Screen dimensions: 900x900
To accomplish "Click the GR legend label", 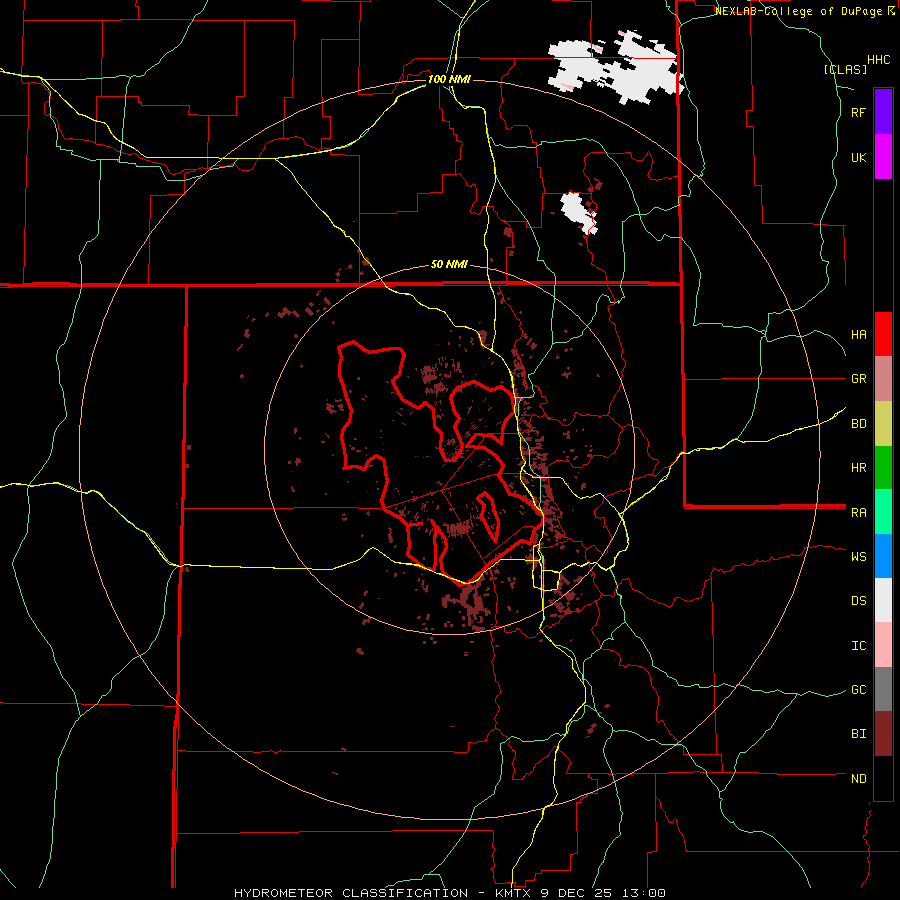I will [858, 379].
